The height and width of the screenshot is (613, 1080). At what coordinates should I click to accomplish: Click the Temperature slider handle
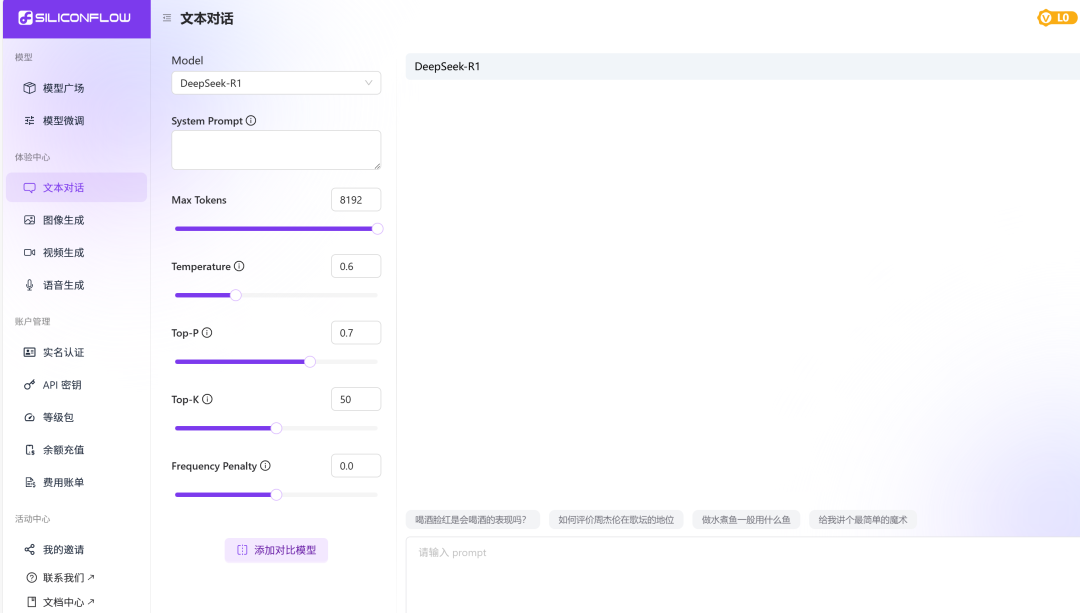tap(236, 295)
